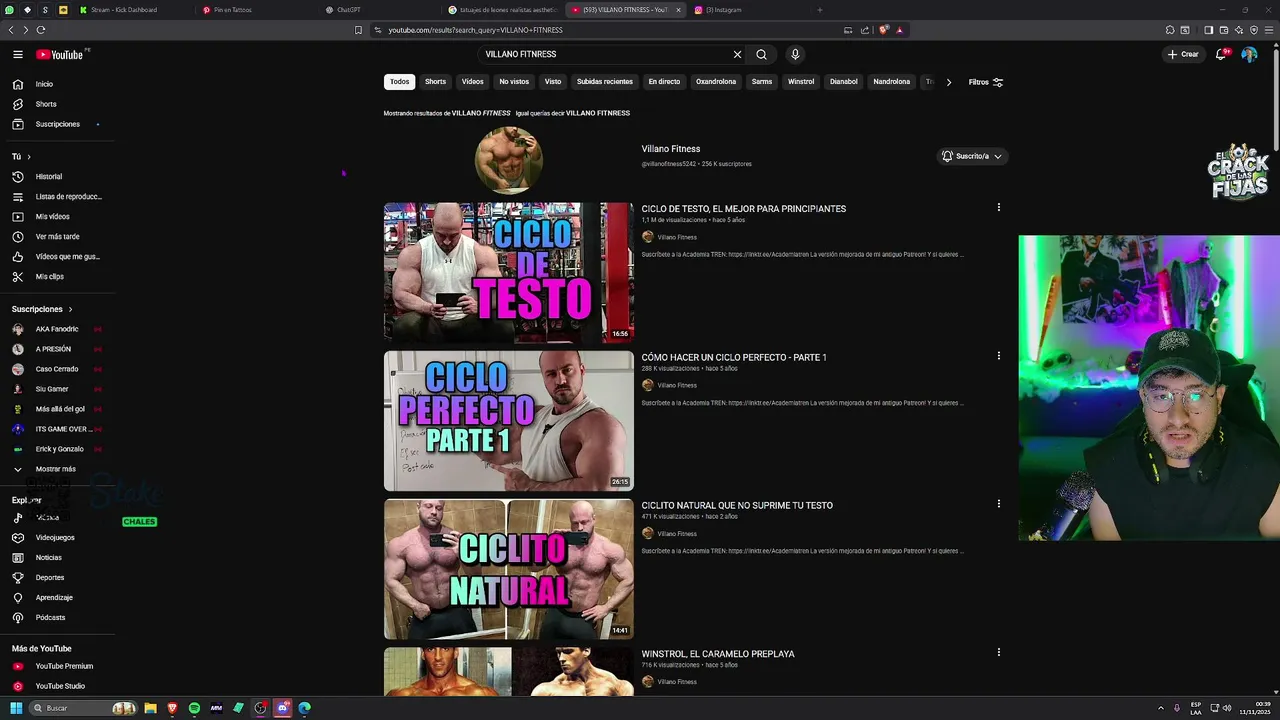The image size is (1280, 720).
Task: Show more filter chips with right arrow
Action: click(x=948, y=82)
